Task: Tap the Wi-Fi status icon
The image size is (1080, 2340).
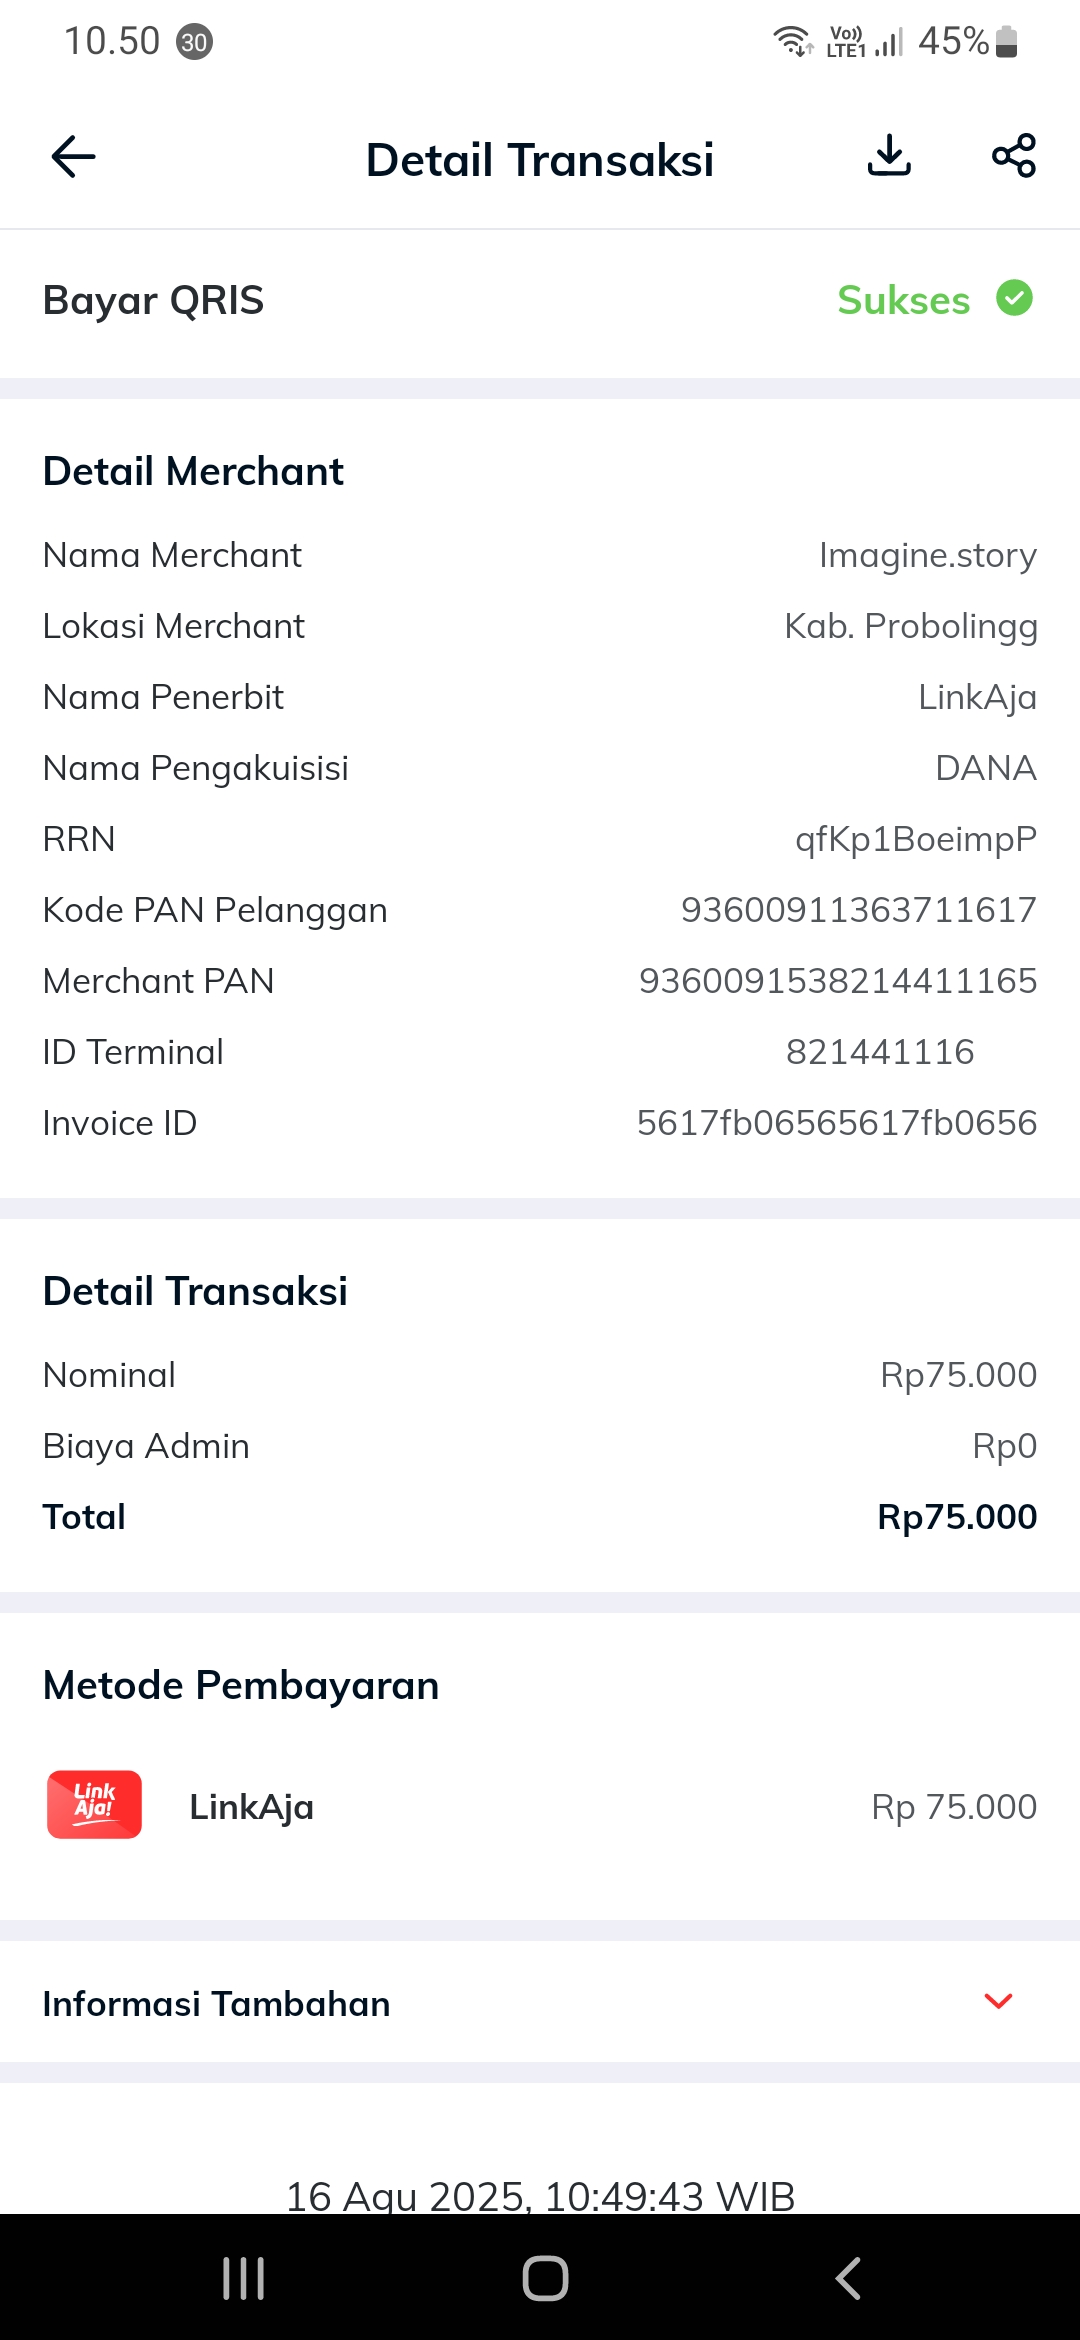Action: (793, 41)
